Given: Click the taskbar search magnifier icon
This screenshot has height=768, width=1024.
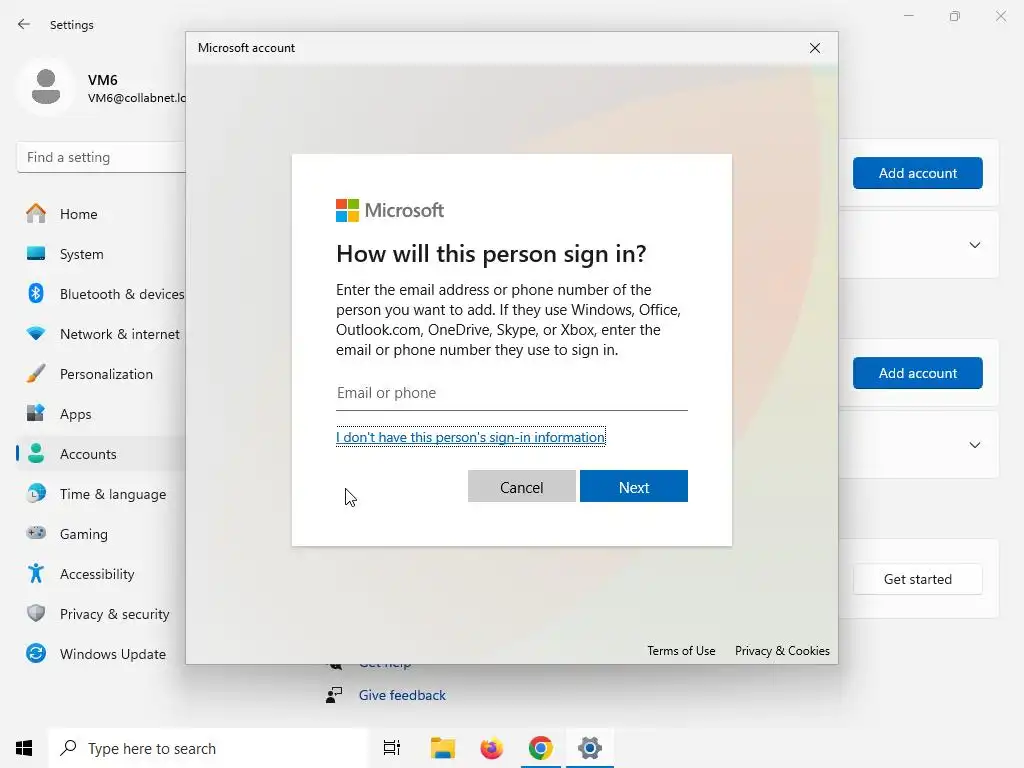Looking at the screenshot, I should tap(69, 748).
